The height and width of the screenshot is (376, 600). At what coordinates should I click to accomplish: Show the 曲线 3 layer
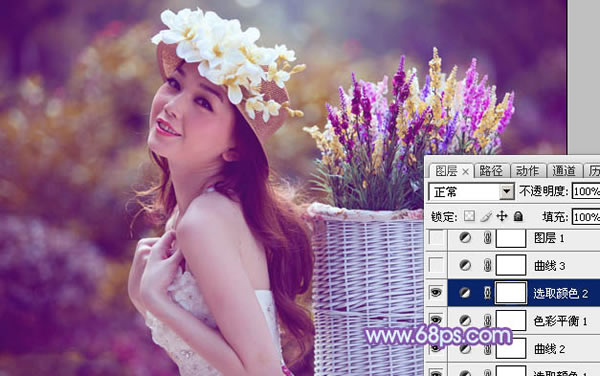tap(436, 265)
